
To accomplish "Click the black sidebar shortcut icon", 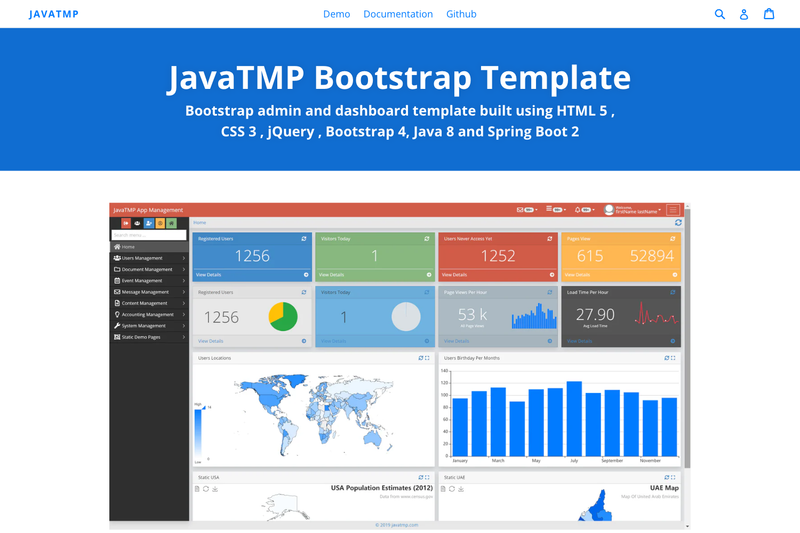I will (137, 223).
